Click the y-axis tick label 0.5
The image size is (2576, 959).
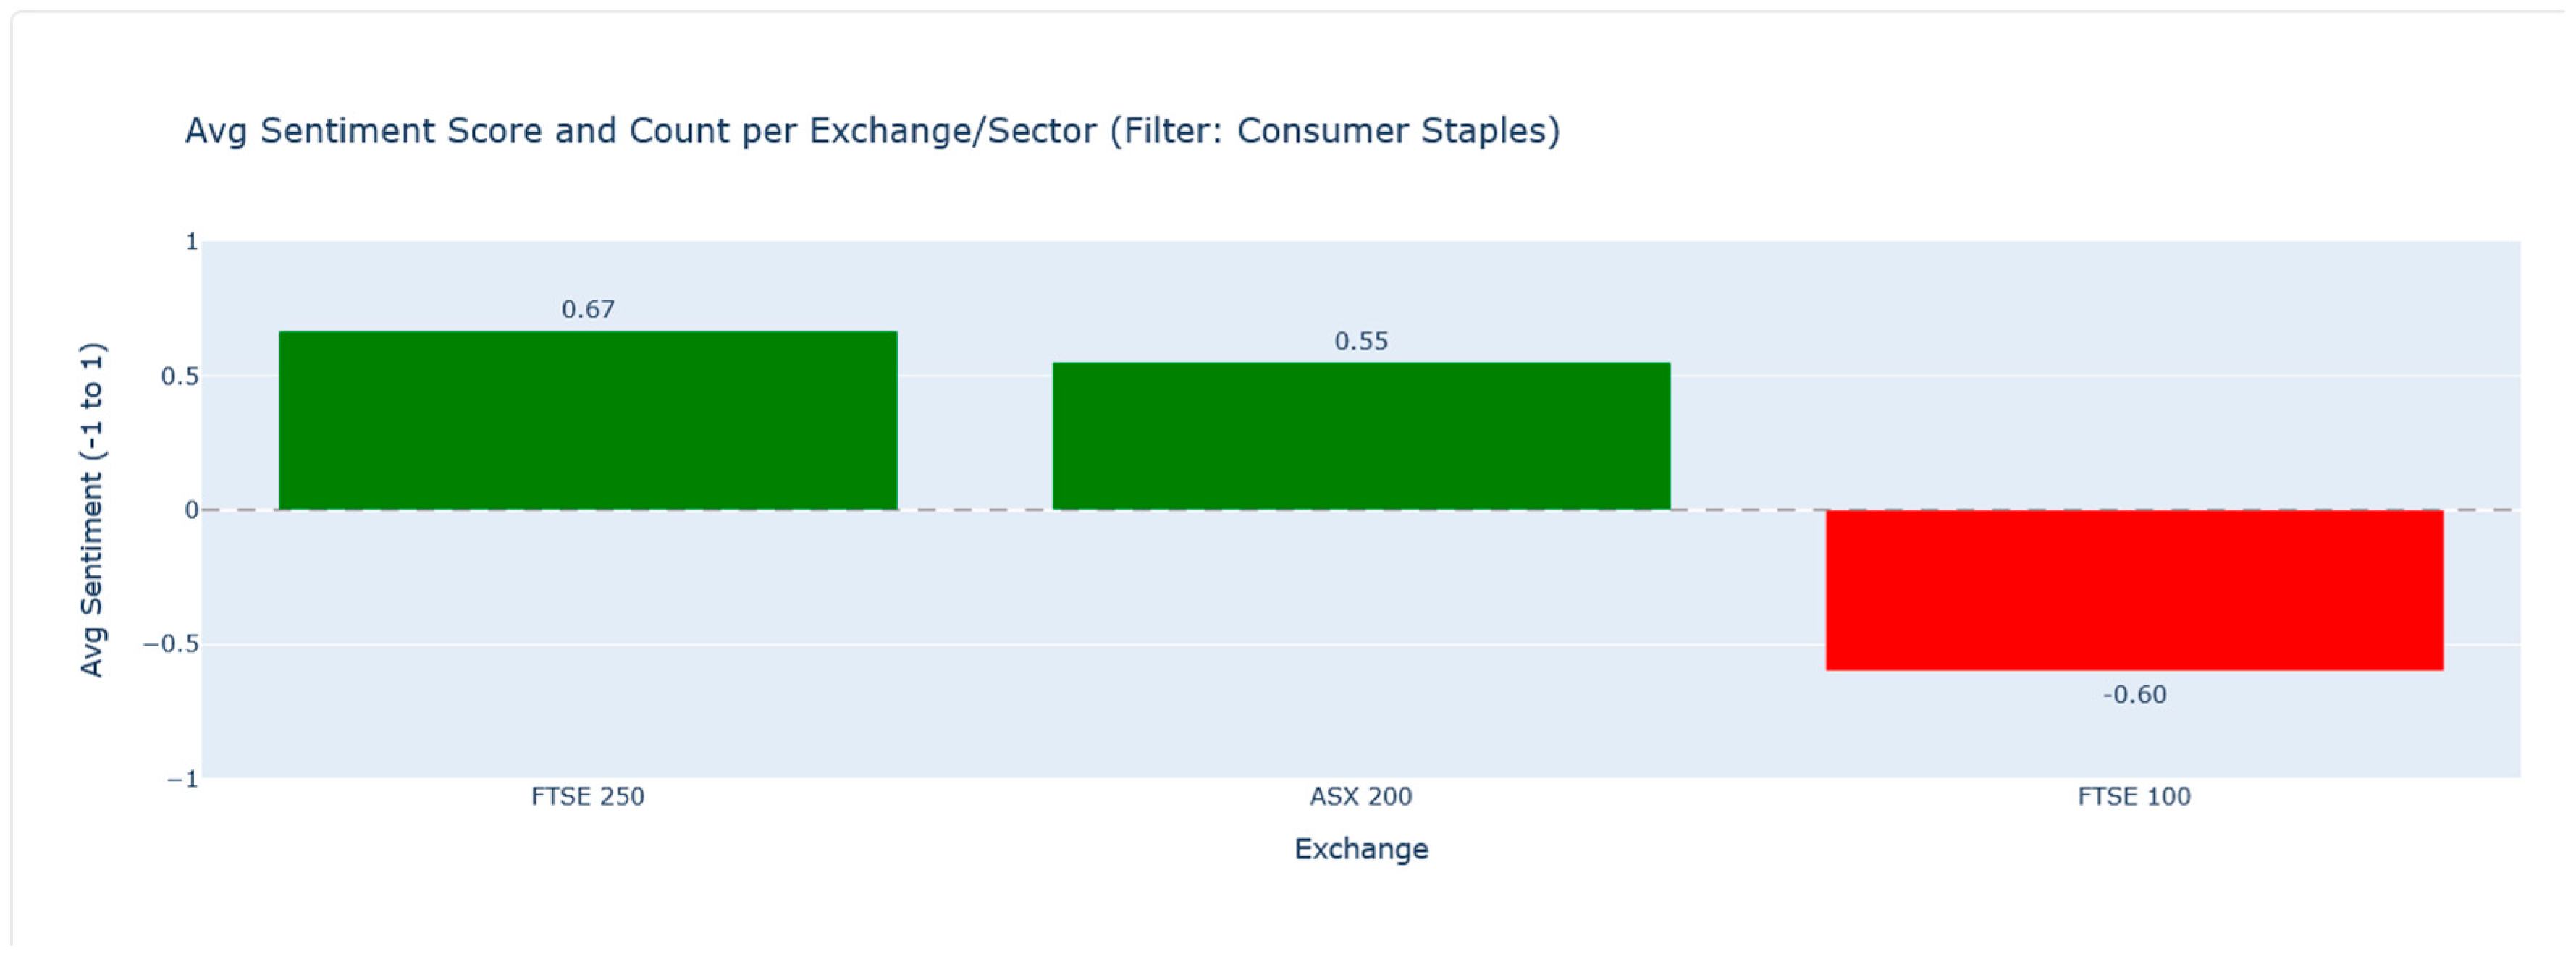[180, 377]
